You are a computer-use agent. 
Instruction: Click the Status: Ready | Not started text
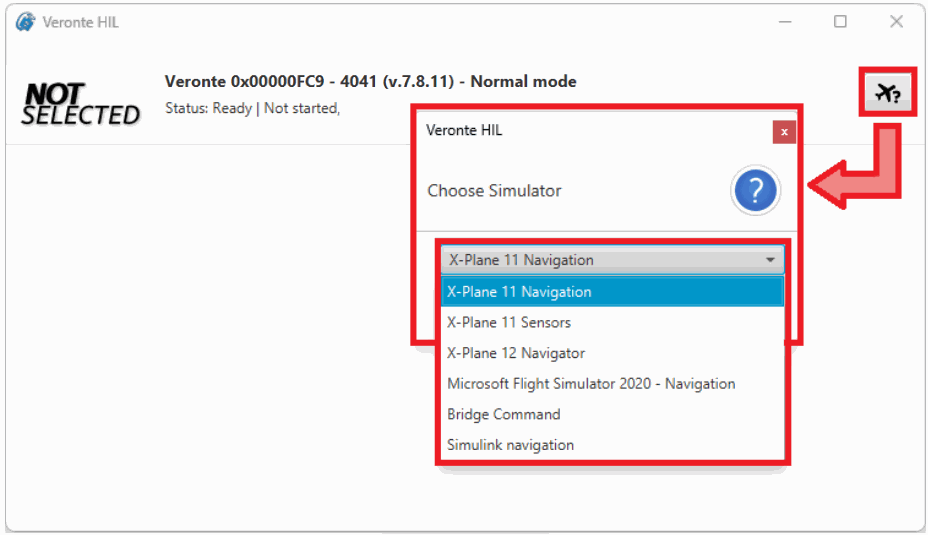252,108
